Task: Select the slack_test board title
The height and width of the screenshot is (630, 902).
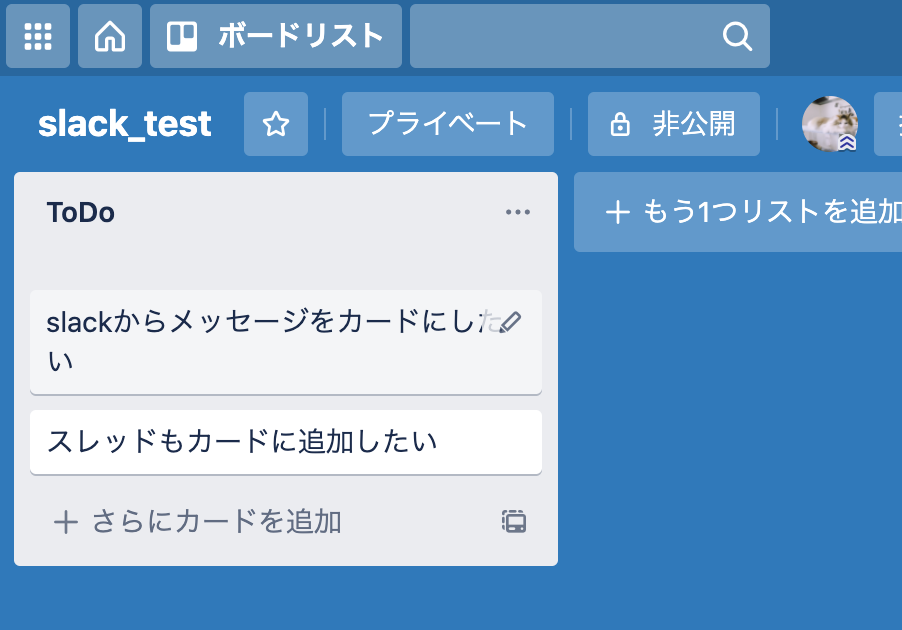Action: point(123,123)
